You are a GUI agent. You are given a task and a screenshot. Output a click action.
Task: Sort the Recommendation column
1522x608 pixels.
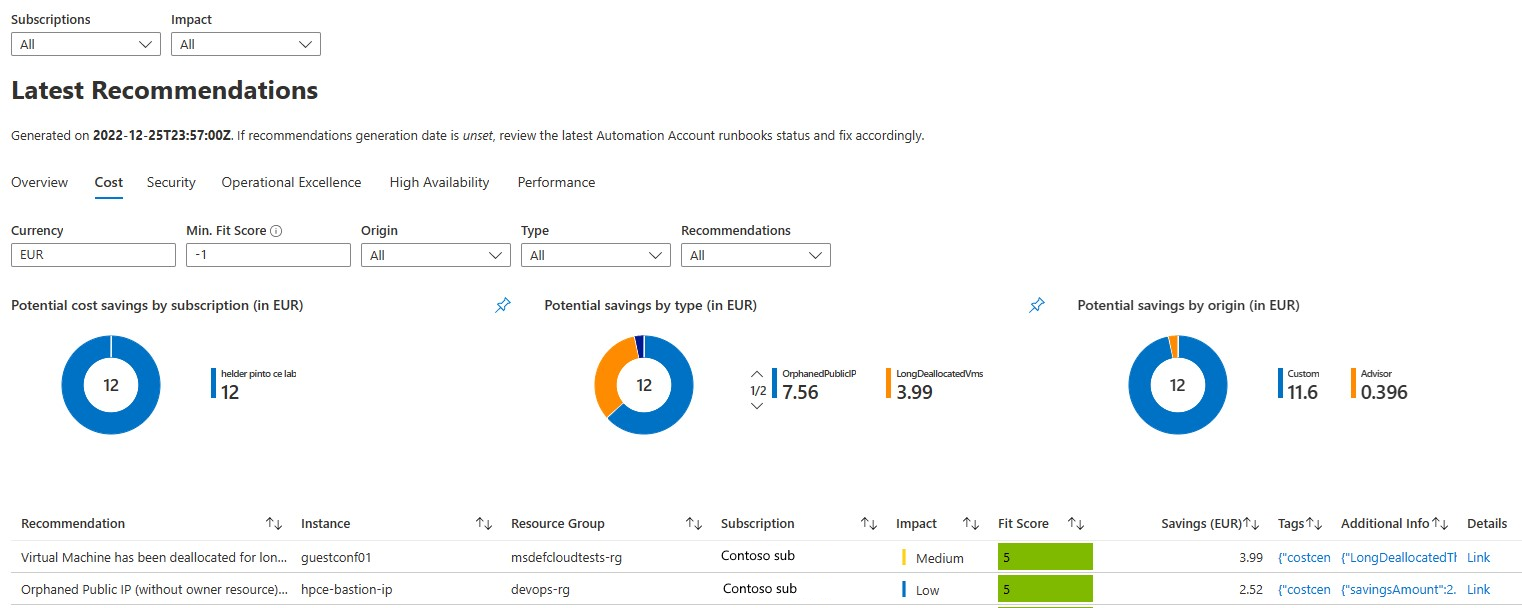(x=274, y=522)
